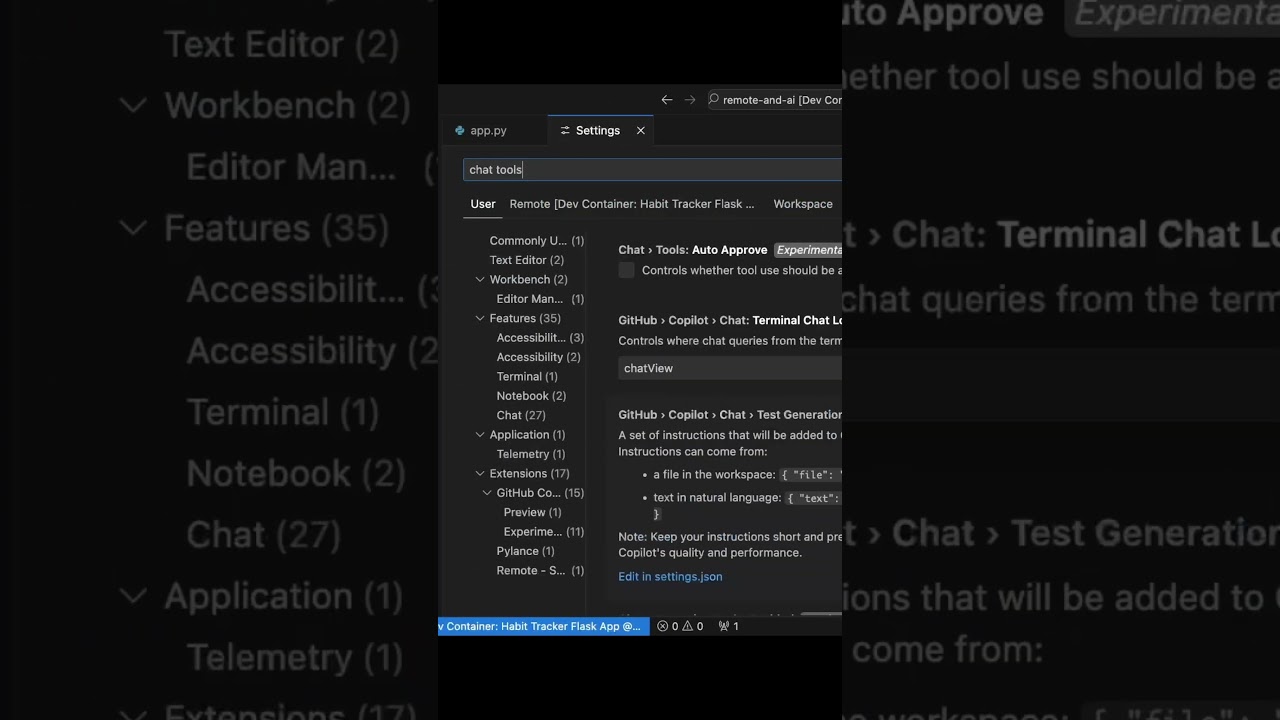The image size is (1280, 720).
Task: Select Terminal (1) tree entry
Action: [x=527, y=377]
